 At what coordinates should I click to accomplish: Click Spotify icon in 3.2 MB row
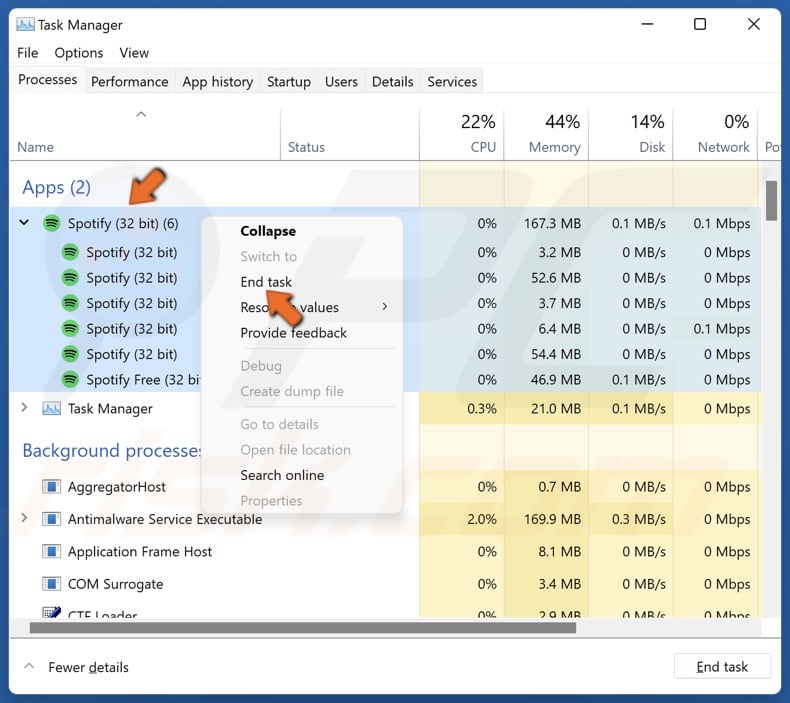click(70, 252)
